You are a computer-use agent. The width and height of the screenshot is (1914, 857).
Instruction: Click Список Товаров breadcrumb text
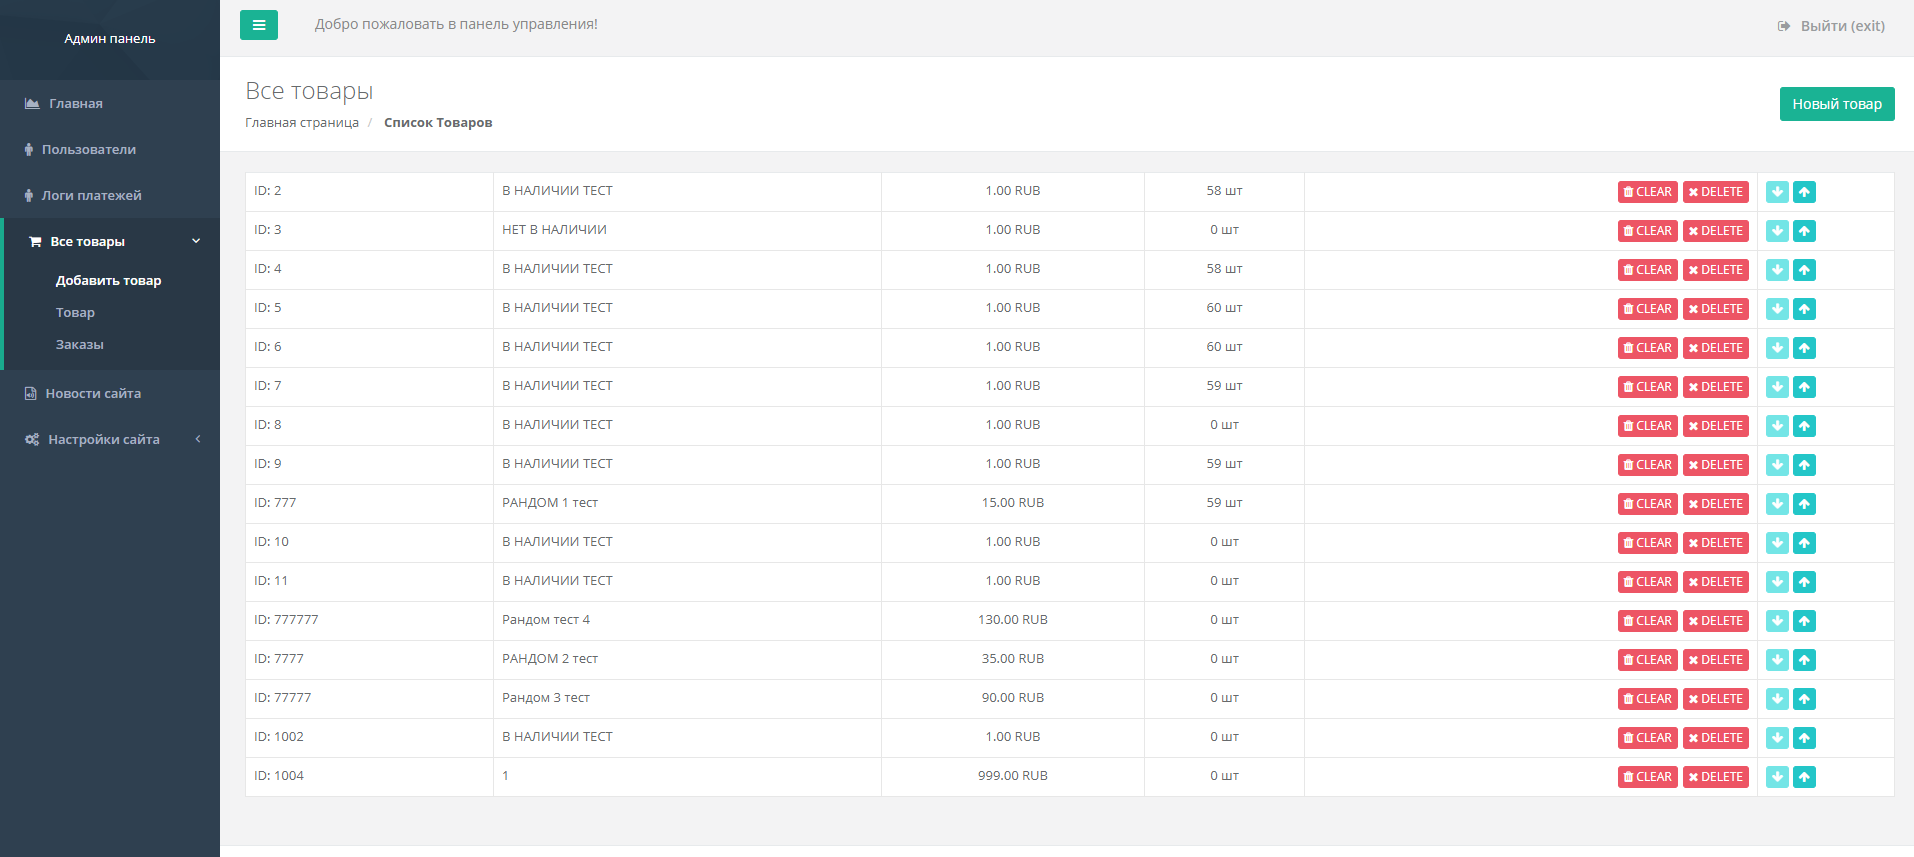pyautogui.click(x=438, y=123)
